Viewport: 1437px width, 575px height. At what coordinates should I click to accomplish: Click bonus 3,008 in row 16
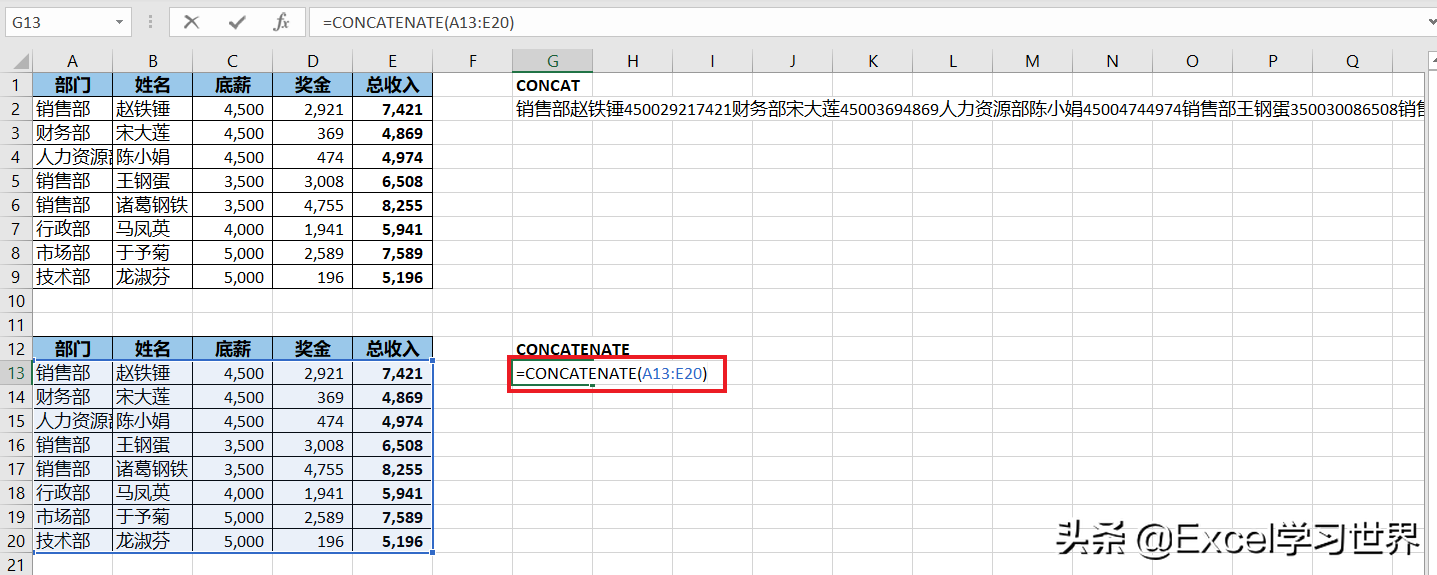[x=313, y=445]
